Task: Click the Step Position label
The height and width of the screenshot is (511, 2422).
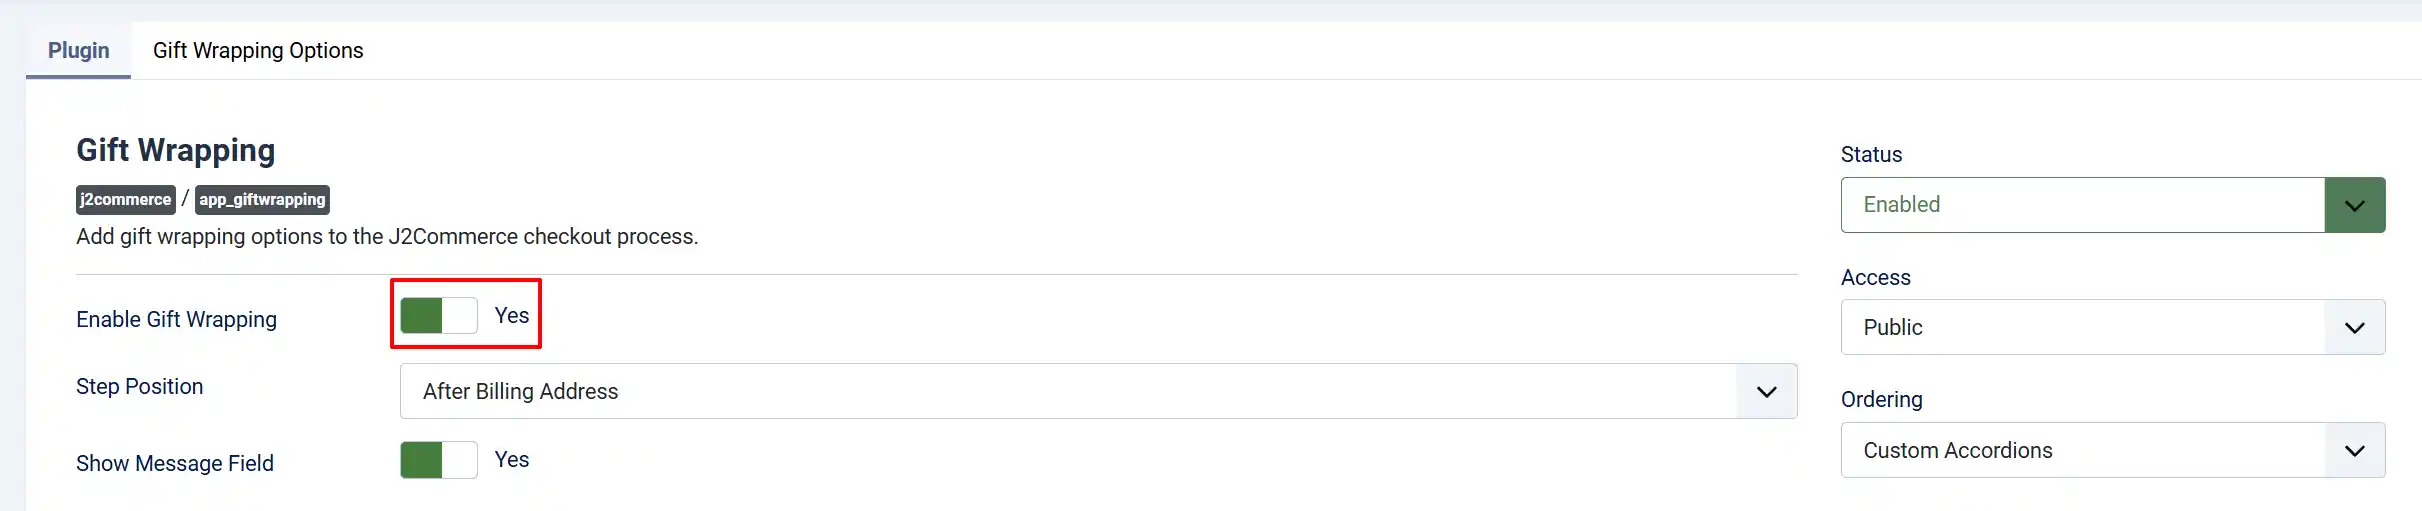Action: (x=139, y=386)
